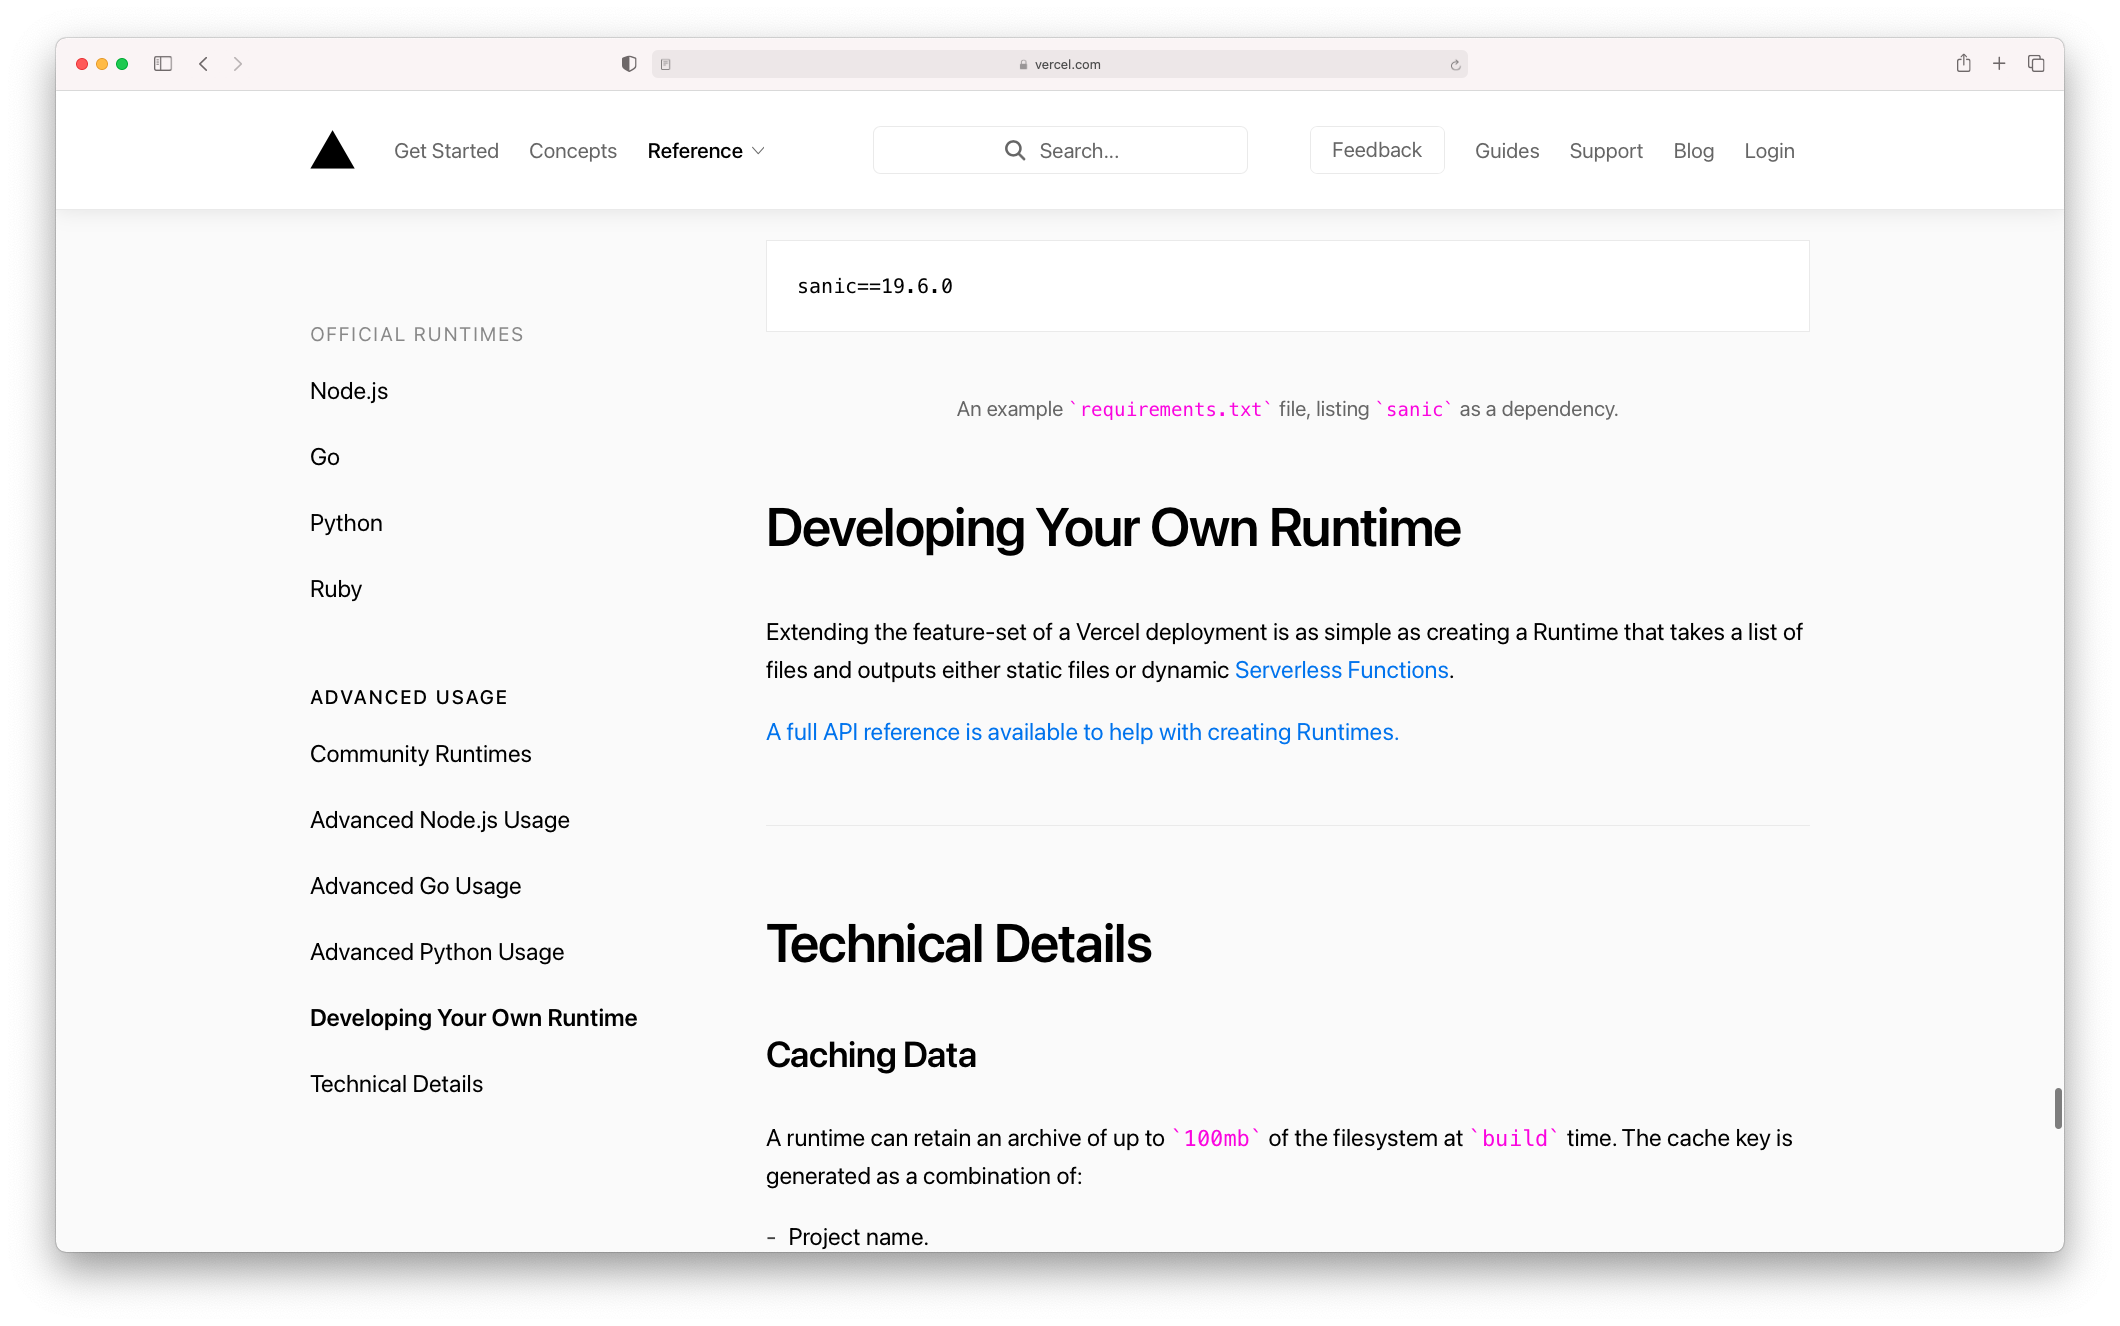The image size is (2120, 1326).
Task: Open the Get Started nav item
Action: pos(446,151)
